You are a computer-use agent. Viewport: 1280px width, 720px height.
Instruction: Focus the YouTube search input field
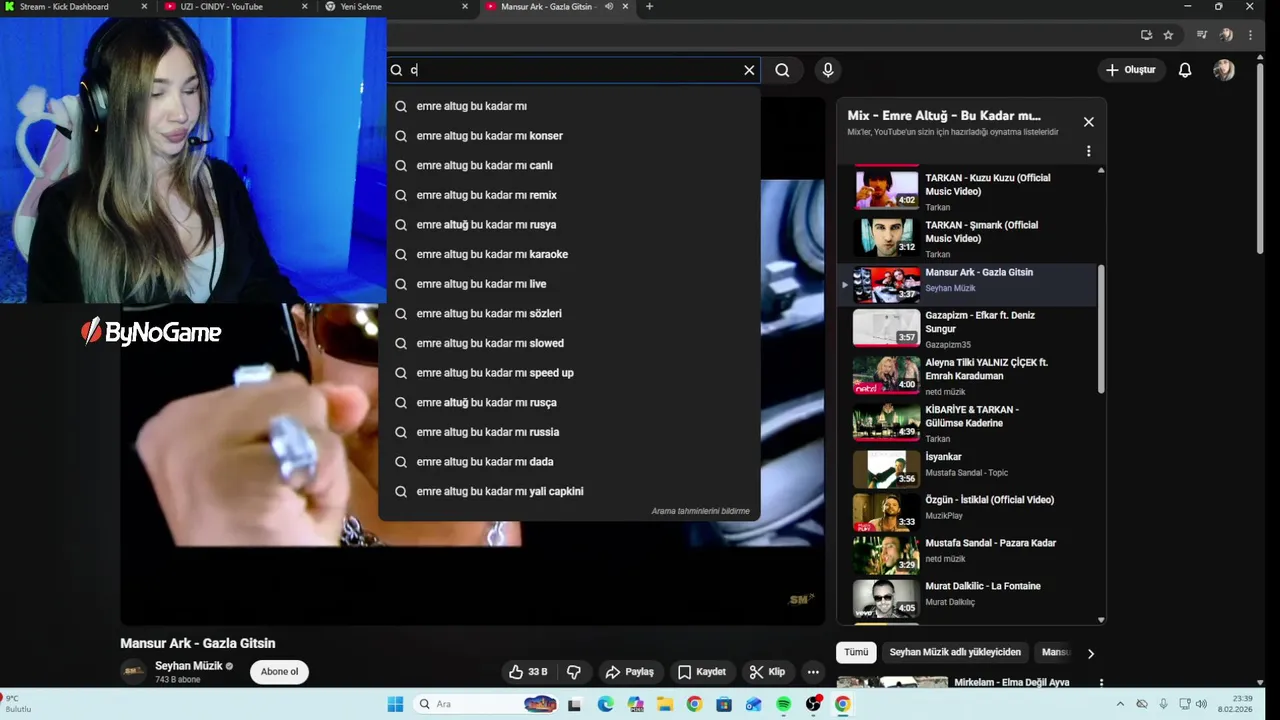tap(572, 70)
